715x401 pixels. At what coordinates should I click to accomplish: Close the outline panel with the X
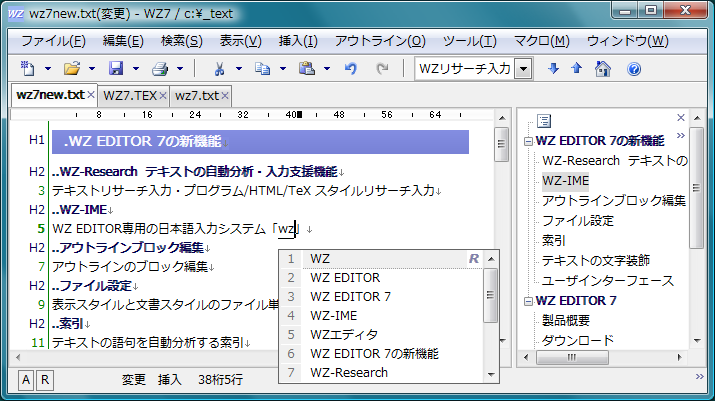pos(681,118)
